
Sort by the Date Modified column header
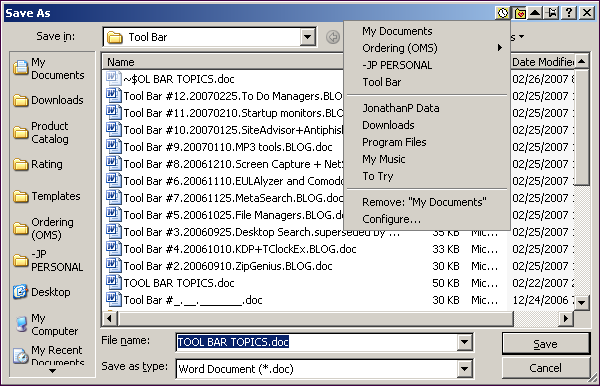[x=543, y=62]
